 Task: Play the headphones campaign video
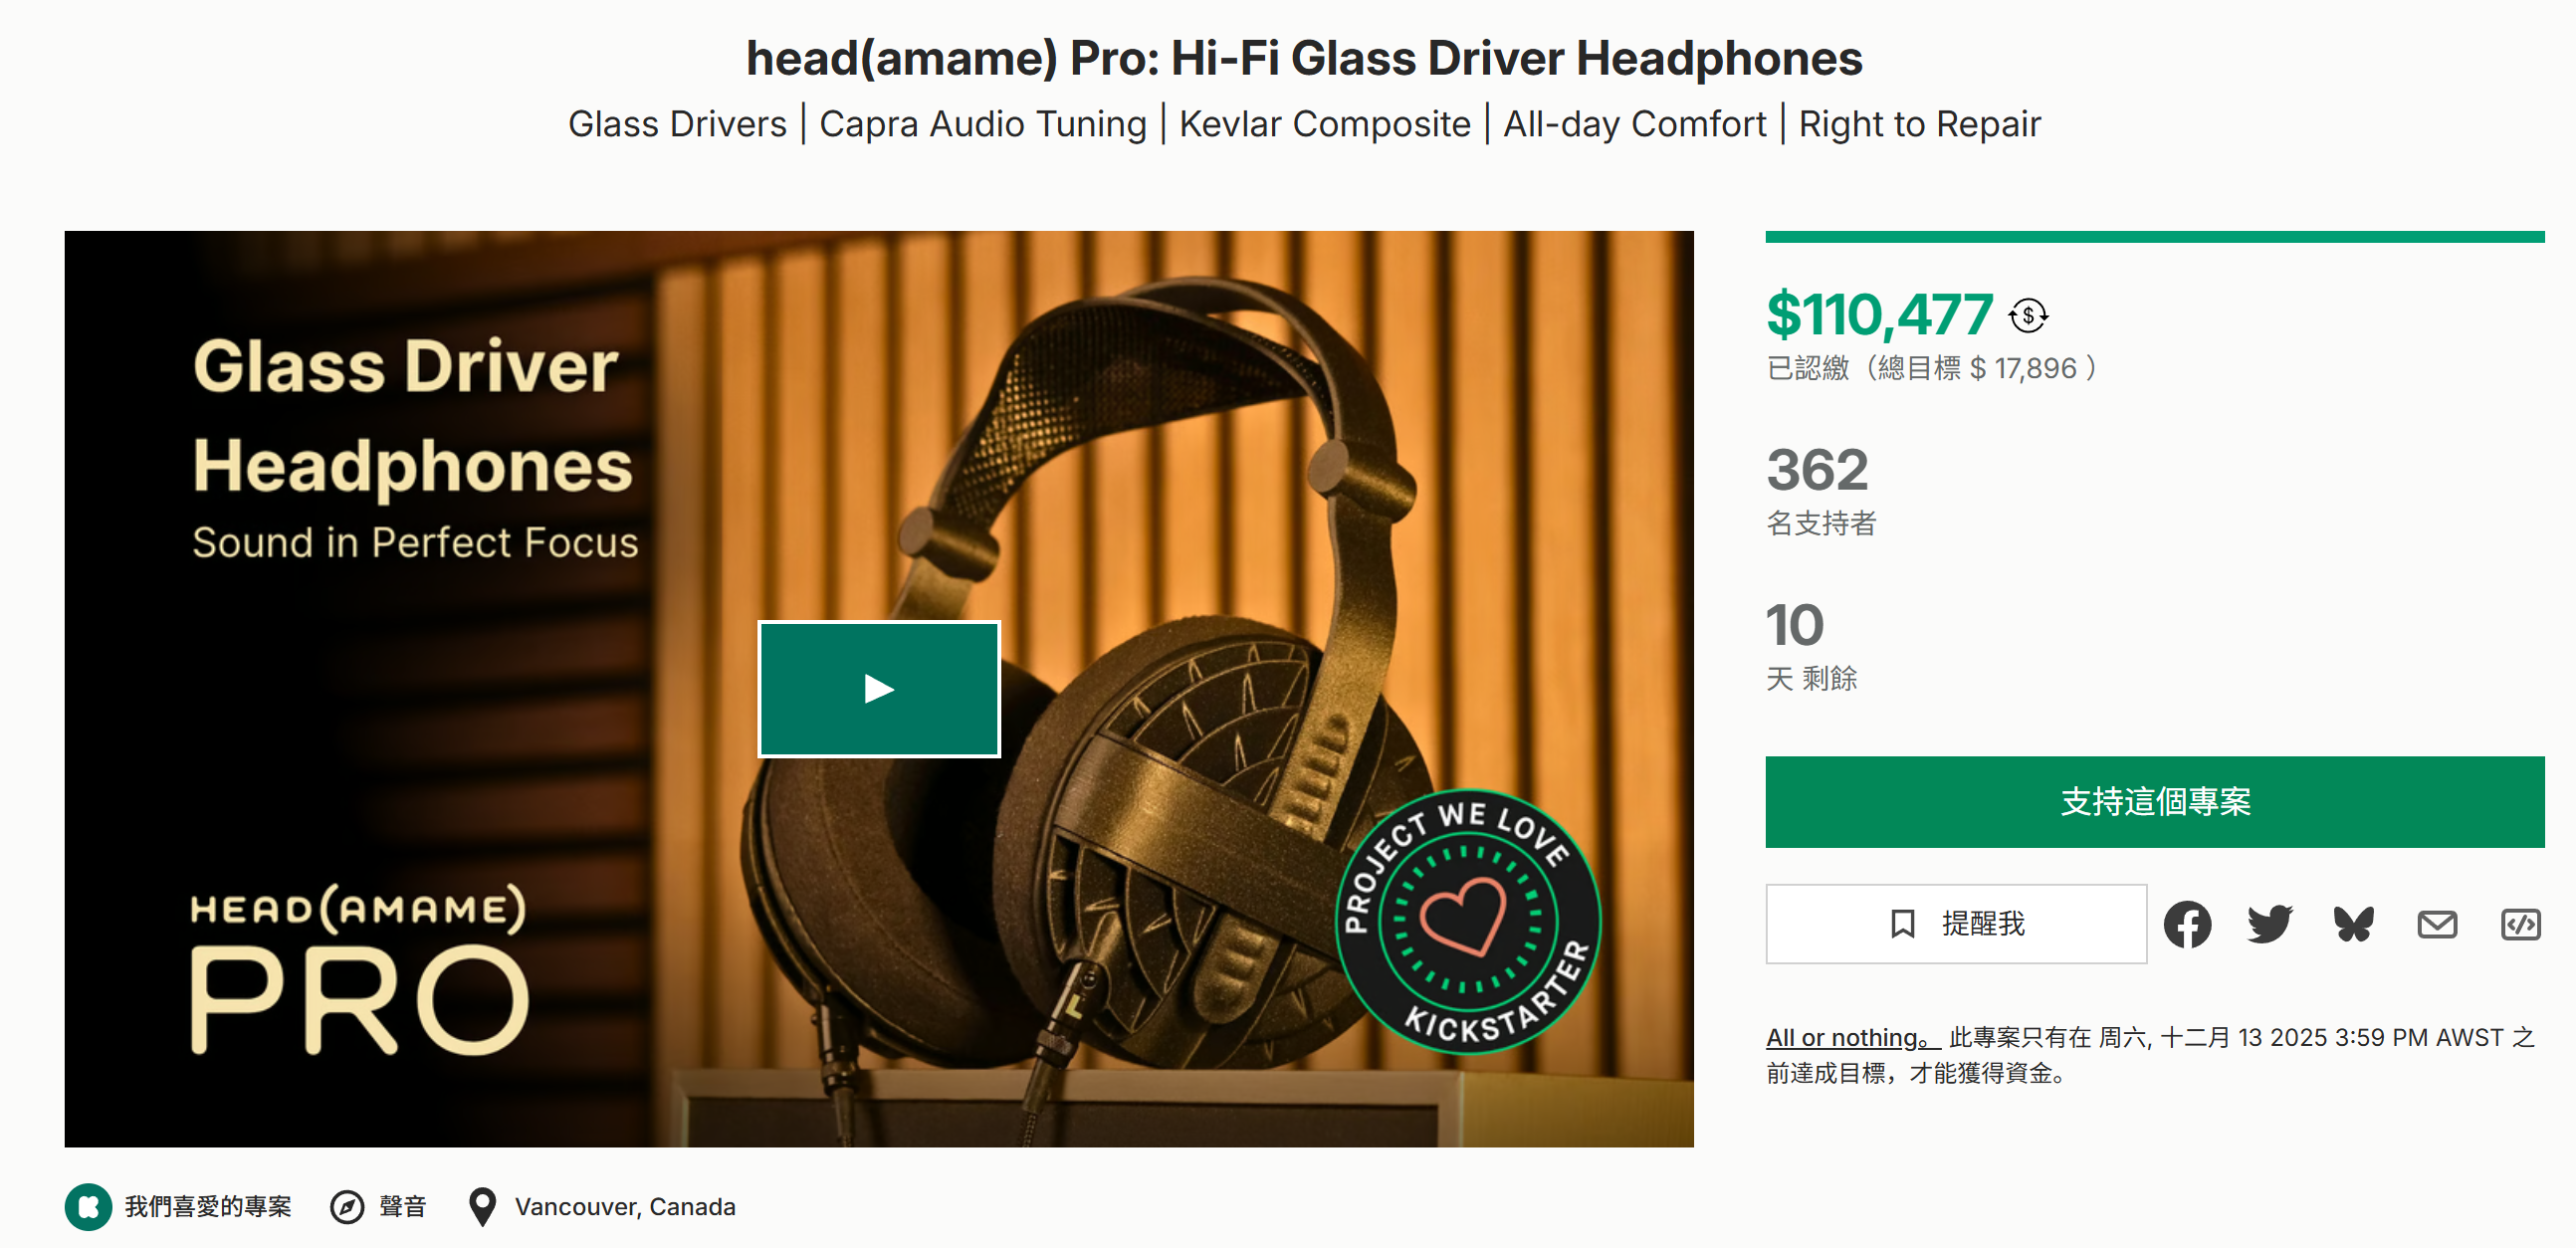pyautogui.click(x=878, y=689)
